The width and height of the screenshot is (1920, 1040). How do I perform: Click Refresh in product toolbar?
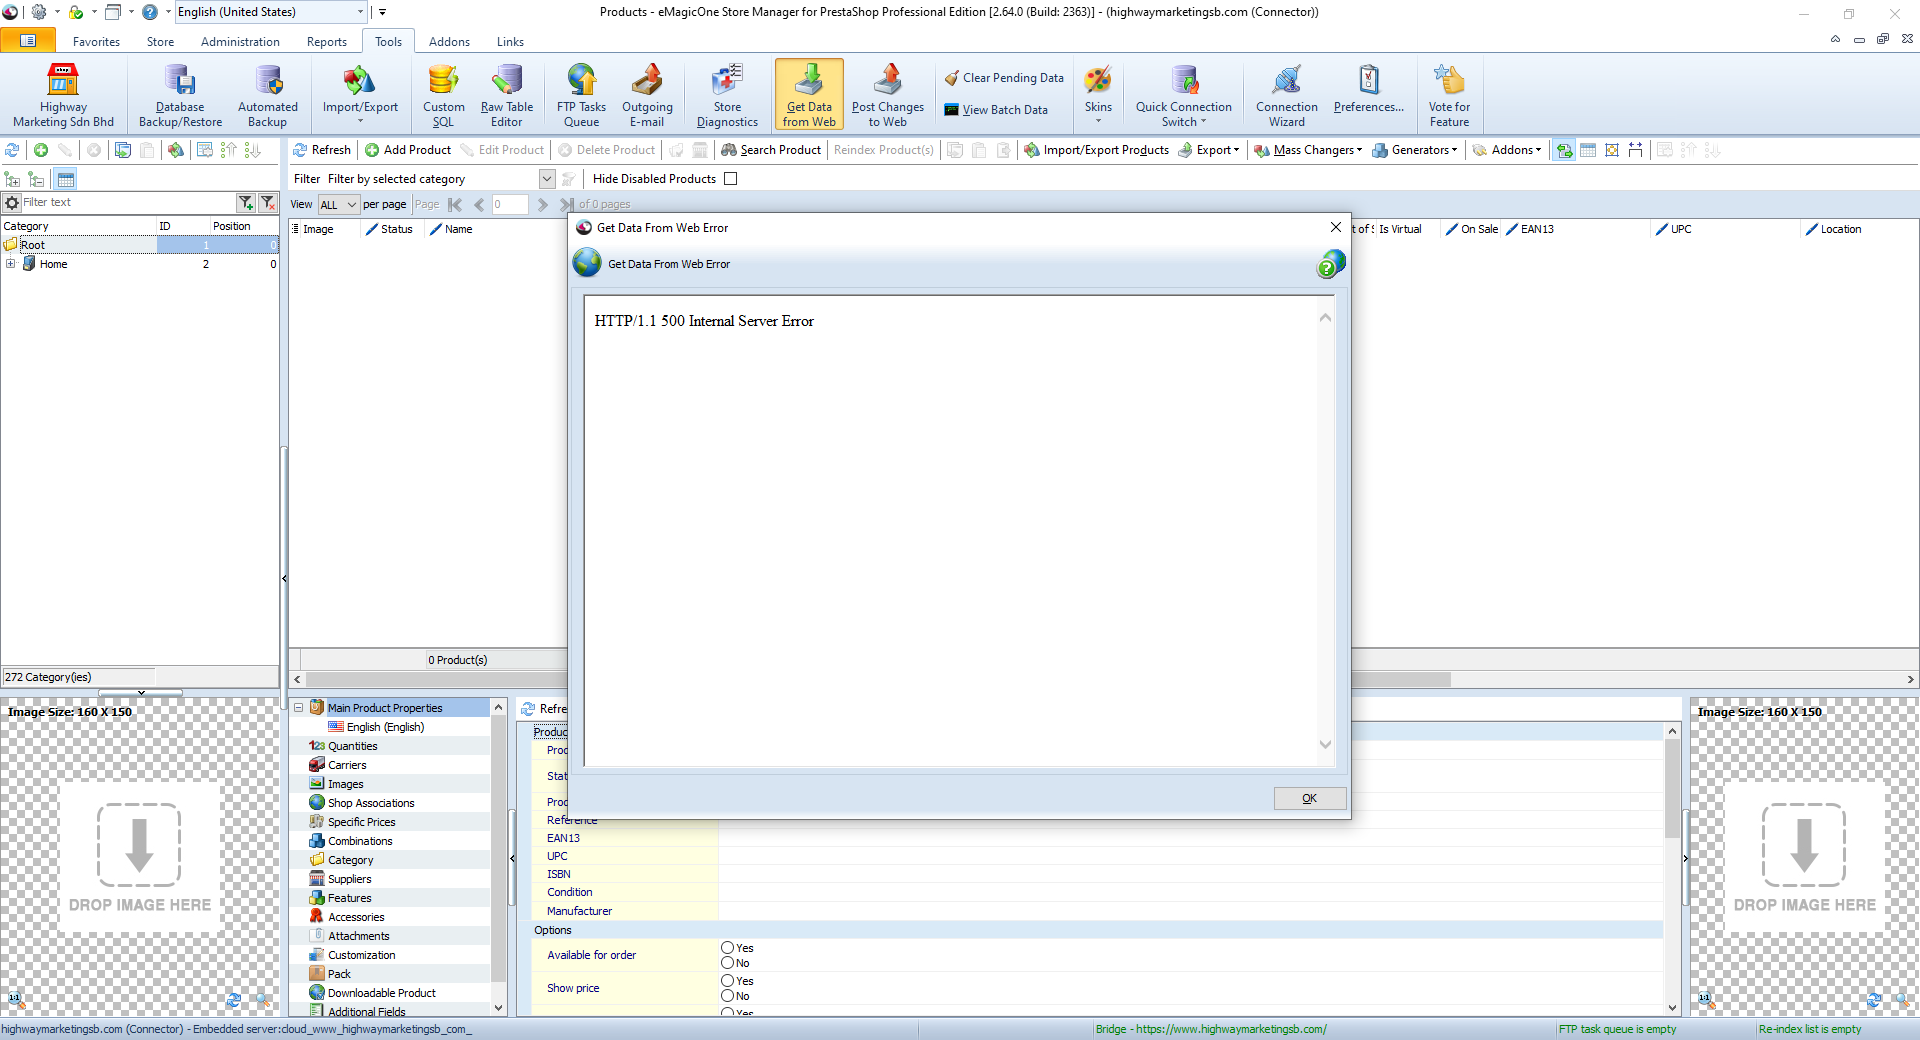322,150
